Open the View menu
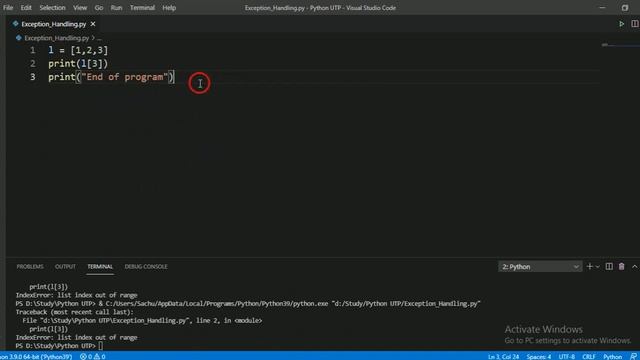The height and width of the screenshot is (360, 640). click(x=80, y=8)
